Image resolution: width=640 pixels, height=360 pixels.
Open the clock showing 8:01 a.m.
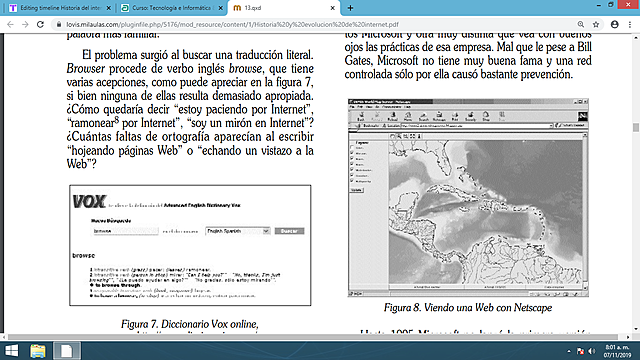point(618,351)
